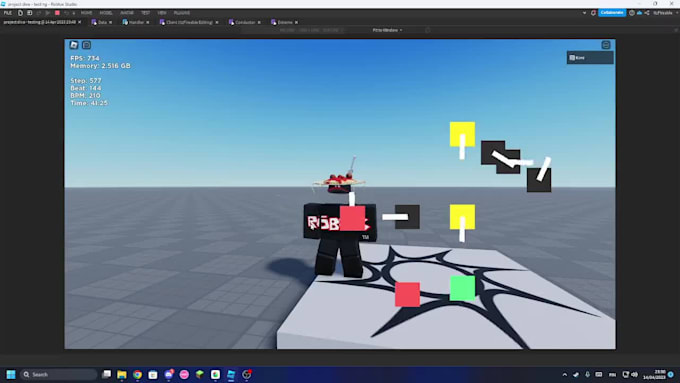Screen dimensions: 680x383
Task: Click the New file icon in toolbar
Action: (20, 13)
